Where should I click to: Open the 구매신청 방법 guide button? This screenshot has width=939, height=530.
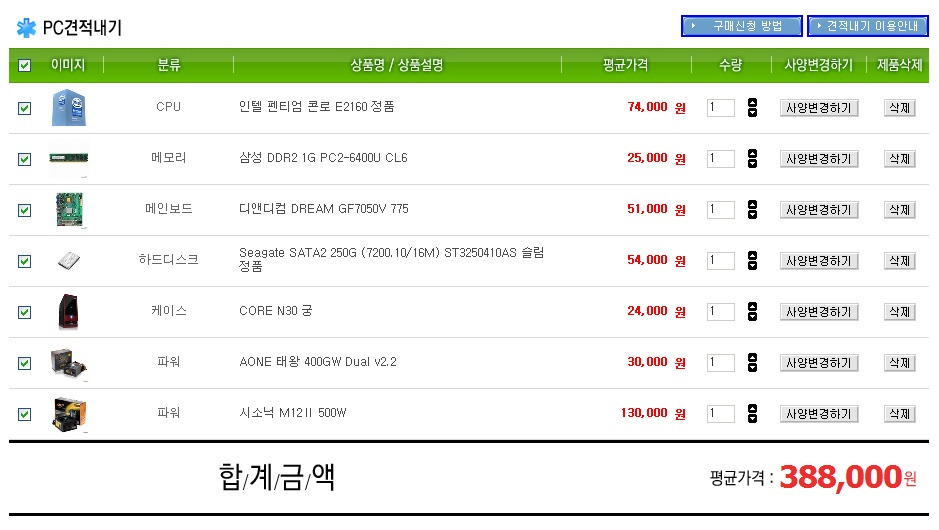click(741, 26)
